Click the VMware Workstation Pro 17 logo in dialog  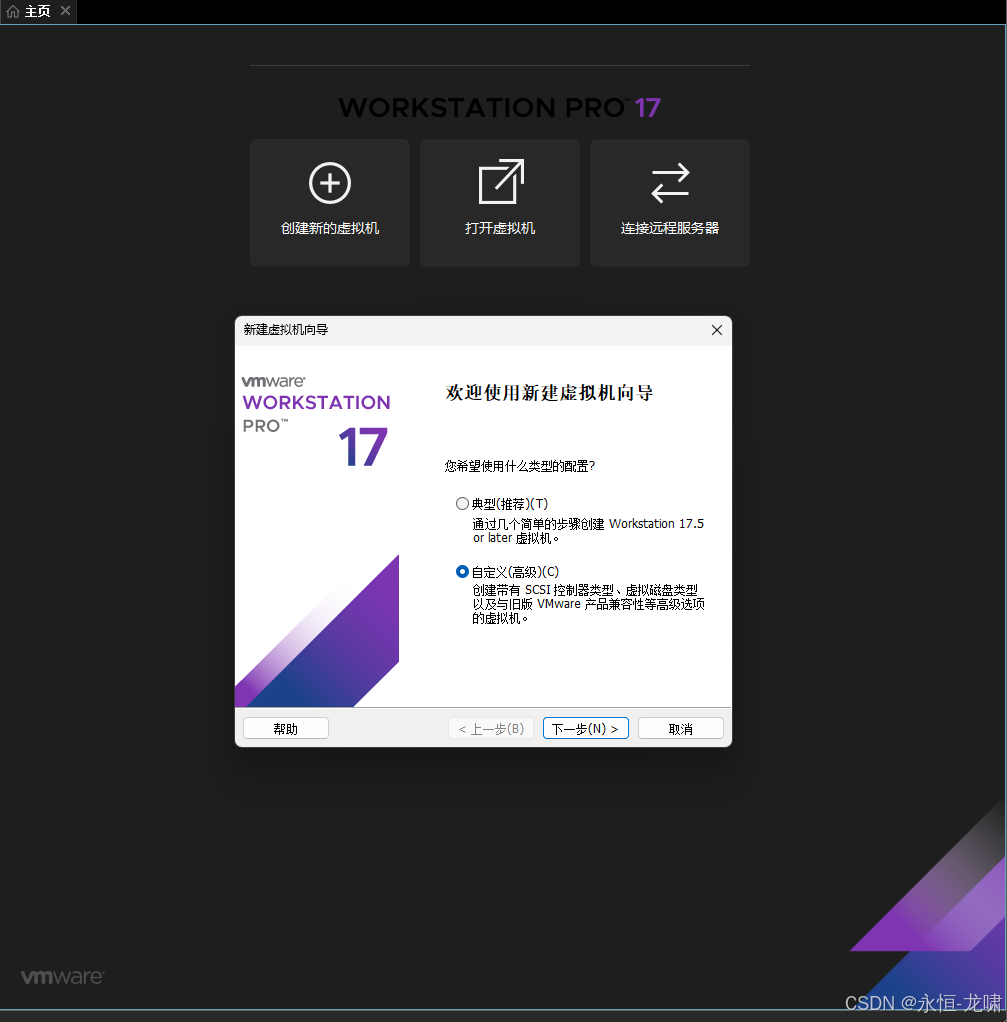pyautogui.click(x=316, y=420)
